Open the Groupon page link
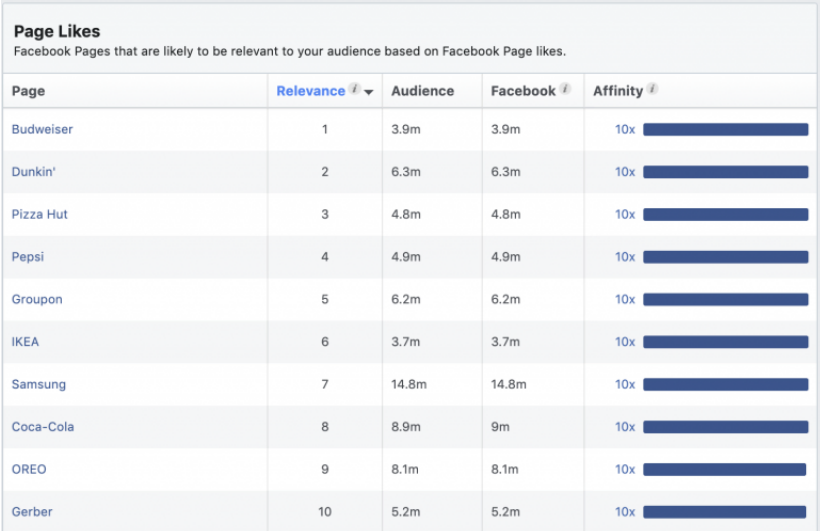The image size is (820, 531). pyautogui.click(x=37, y=299)
